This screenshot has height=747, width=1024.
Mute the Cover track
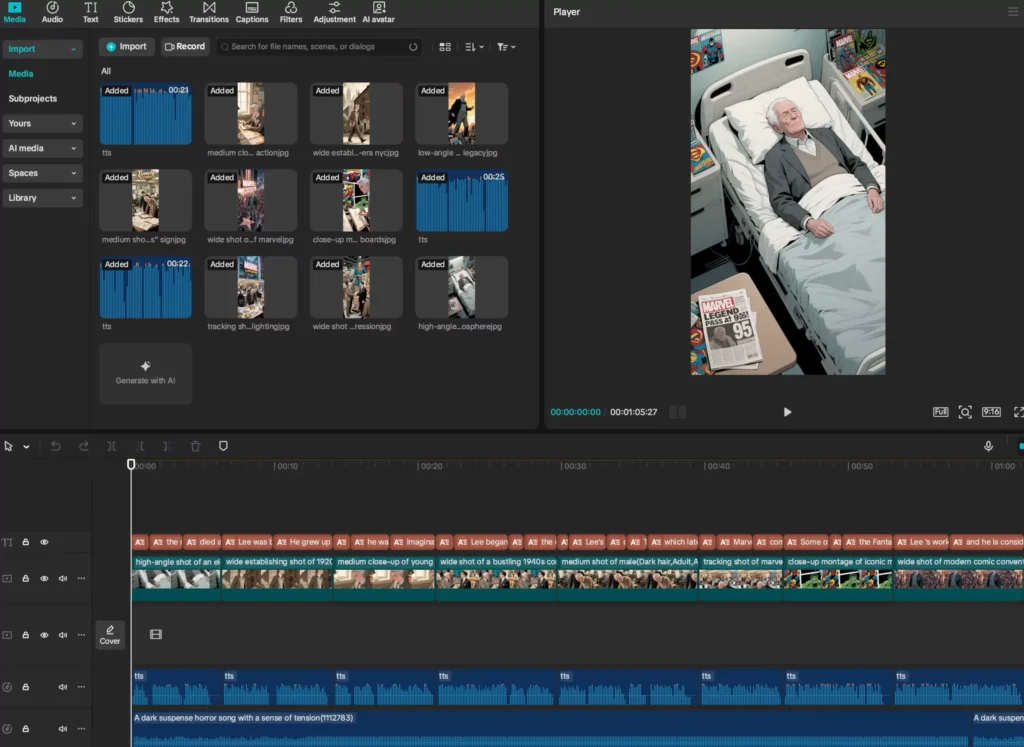(x=63, y=635)
